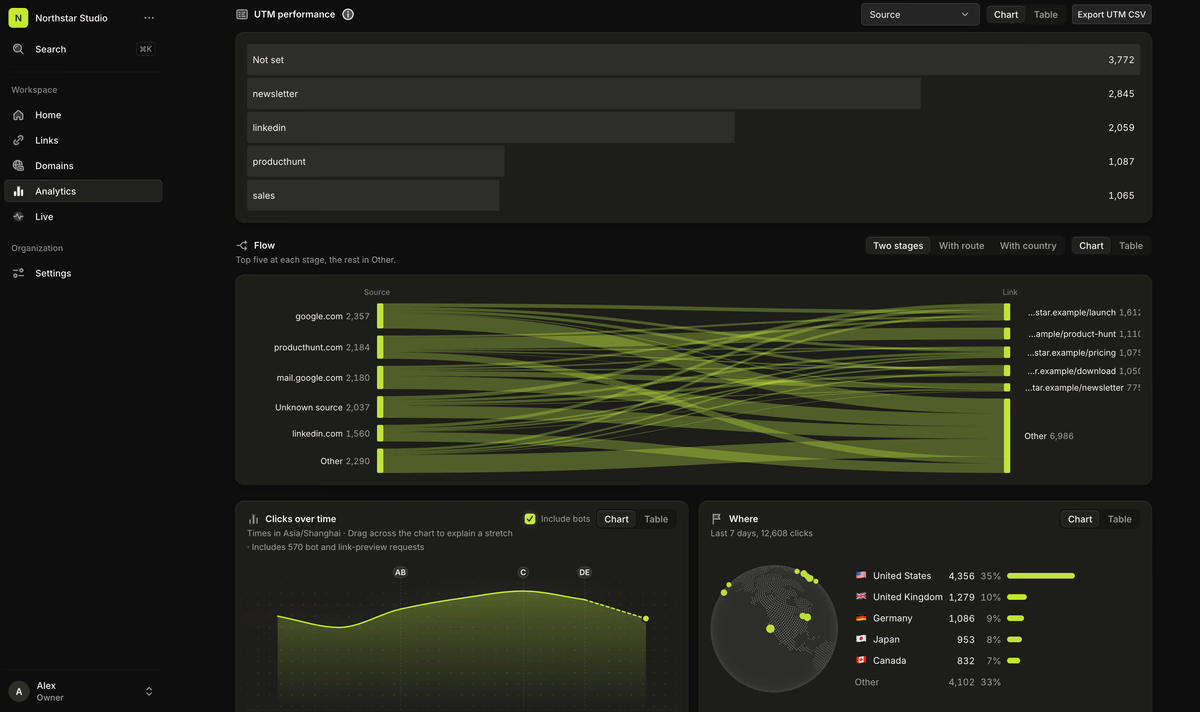Viewport: 1200px width, 712px height.
Task: Select Clicks over time Chart view
Action: tap(616, 519)
